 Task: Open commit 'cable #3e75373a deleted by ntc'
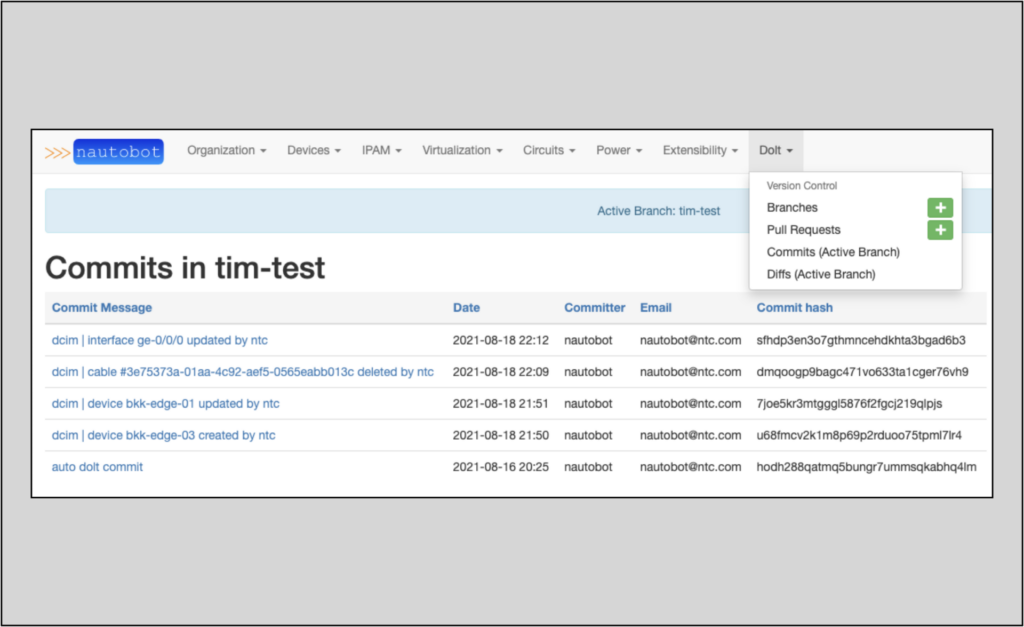tap(243, 372)
